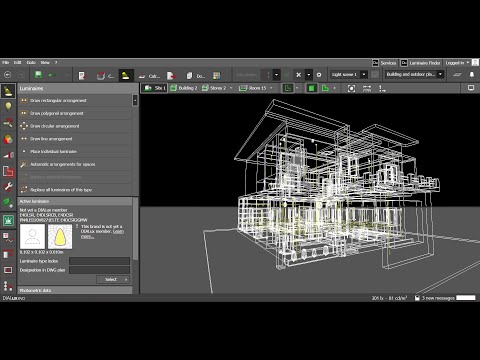The height and width of the screenshot is (360, 480).
Task: Click the Services button
Action: 384,63
